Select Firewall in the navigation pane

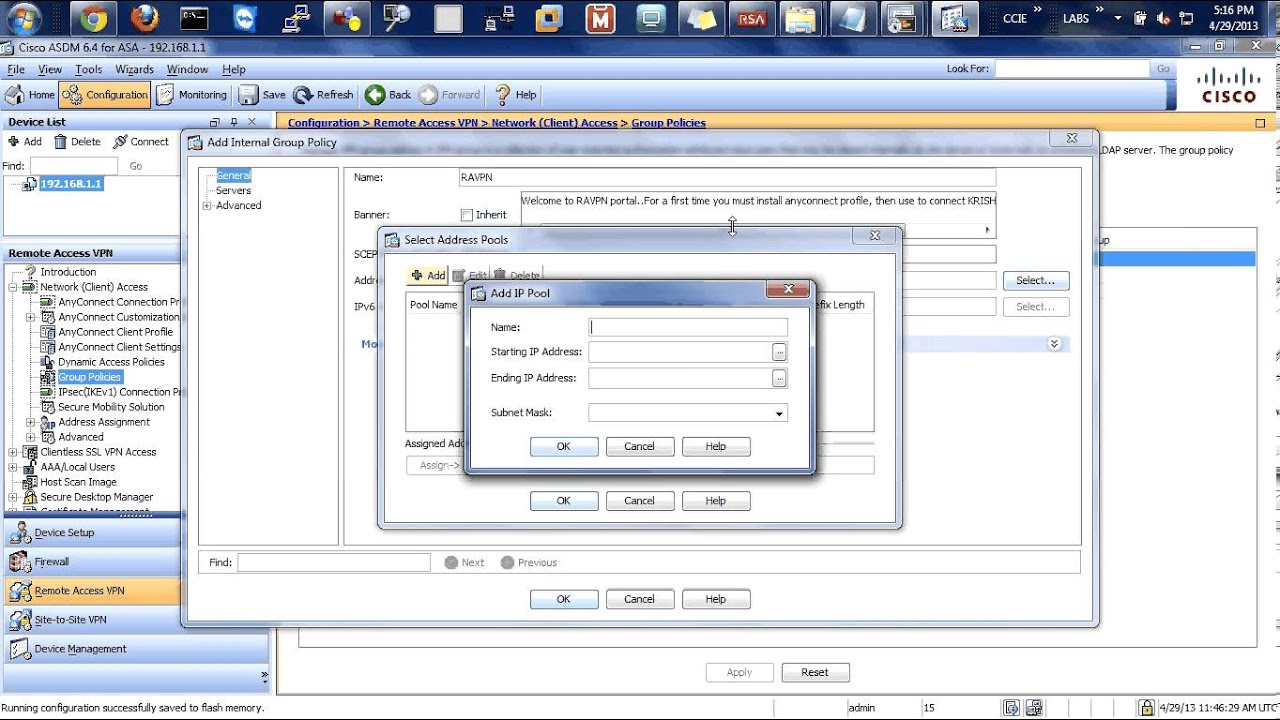coord(52,562)
